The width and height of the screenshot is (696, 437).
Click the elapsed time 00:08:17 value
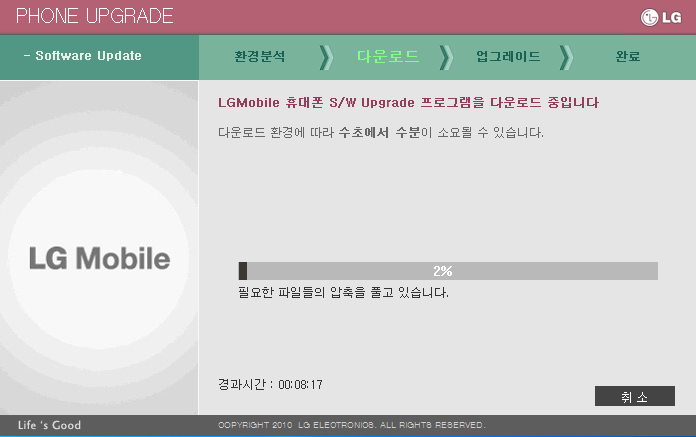click(301, 385)
